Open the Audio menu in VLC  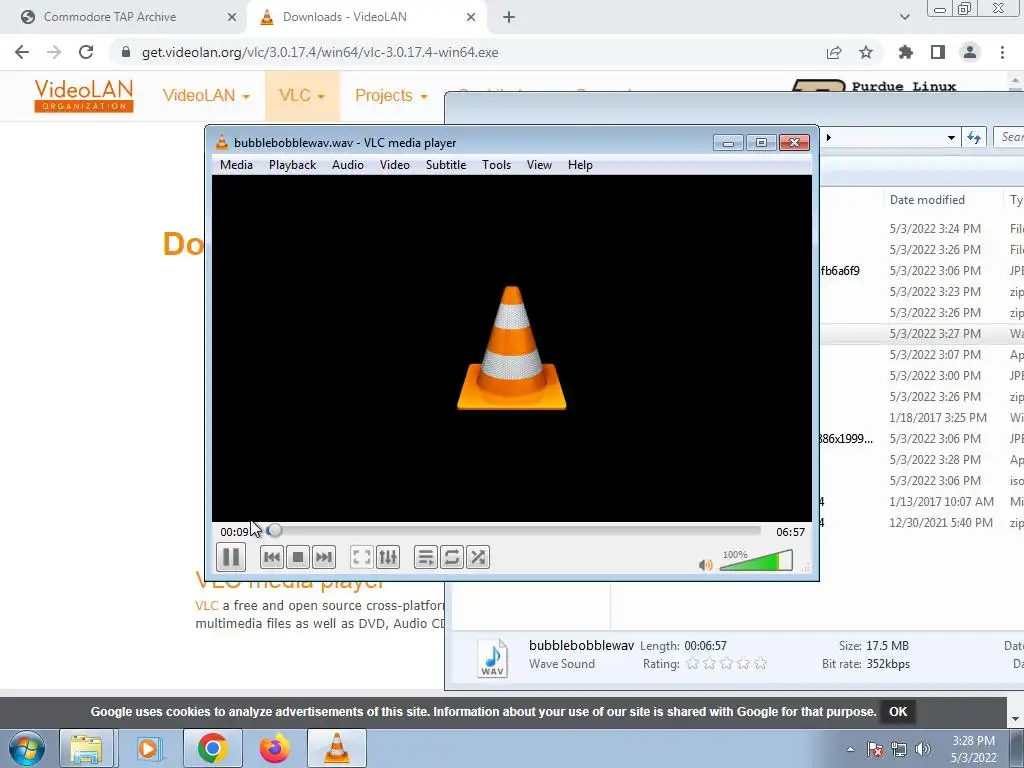pyautogui.click(x=347, y=165)
